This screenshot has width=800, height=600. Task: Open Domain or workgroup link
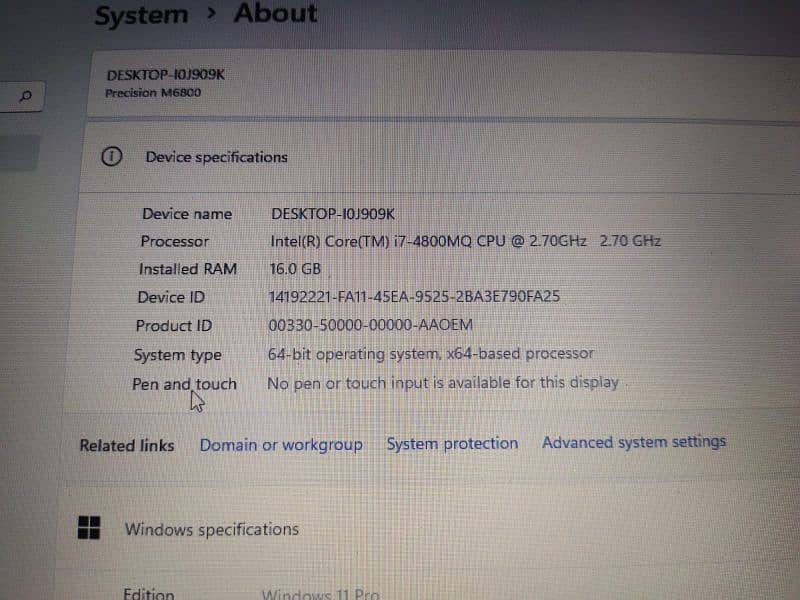pyautogui.click(x=280, y=445)
